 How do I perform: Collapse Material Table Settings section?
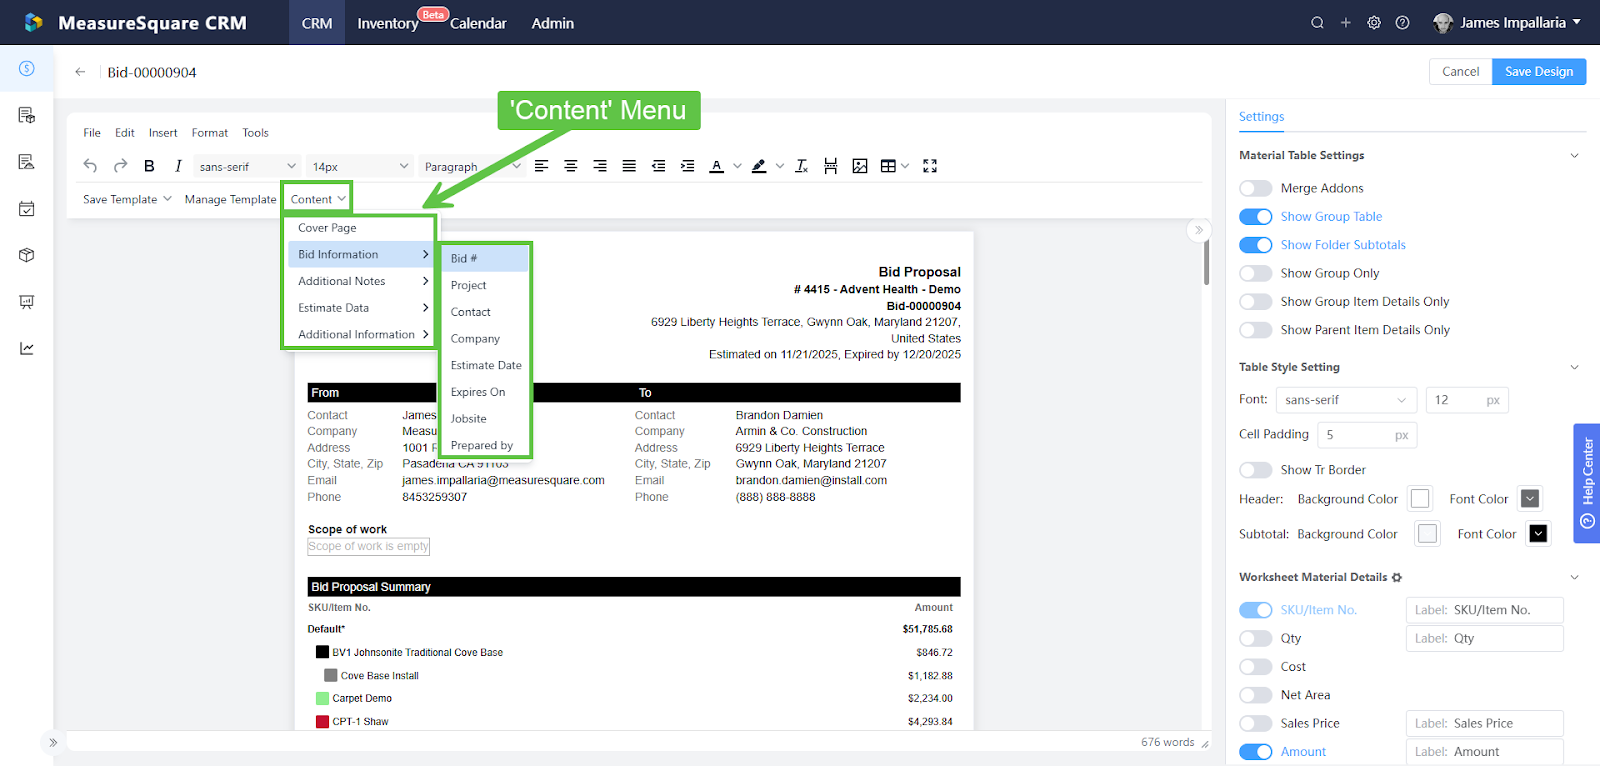(x=1574, y=156)
